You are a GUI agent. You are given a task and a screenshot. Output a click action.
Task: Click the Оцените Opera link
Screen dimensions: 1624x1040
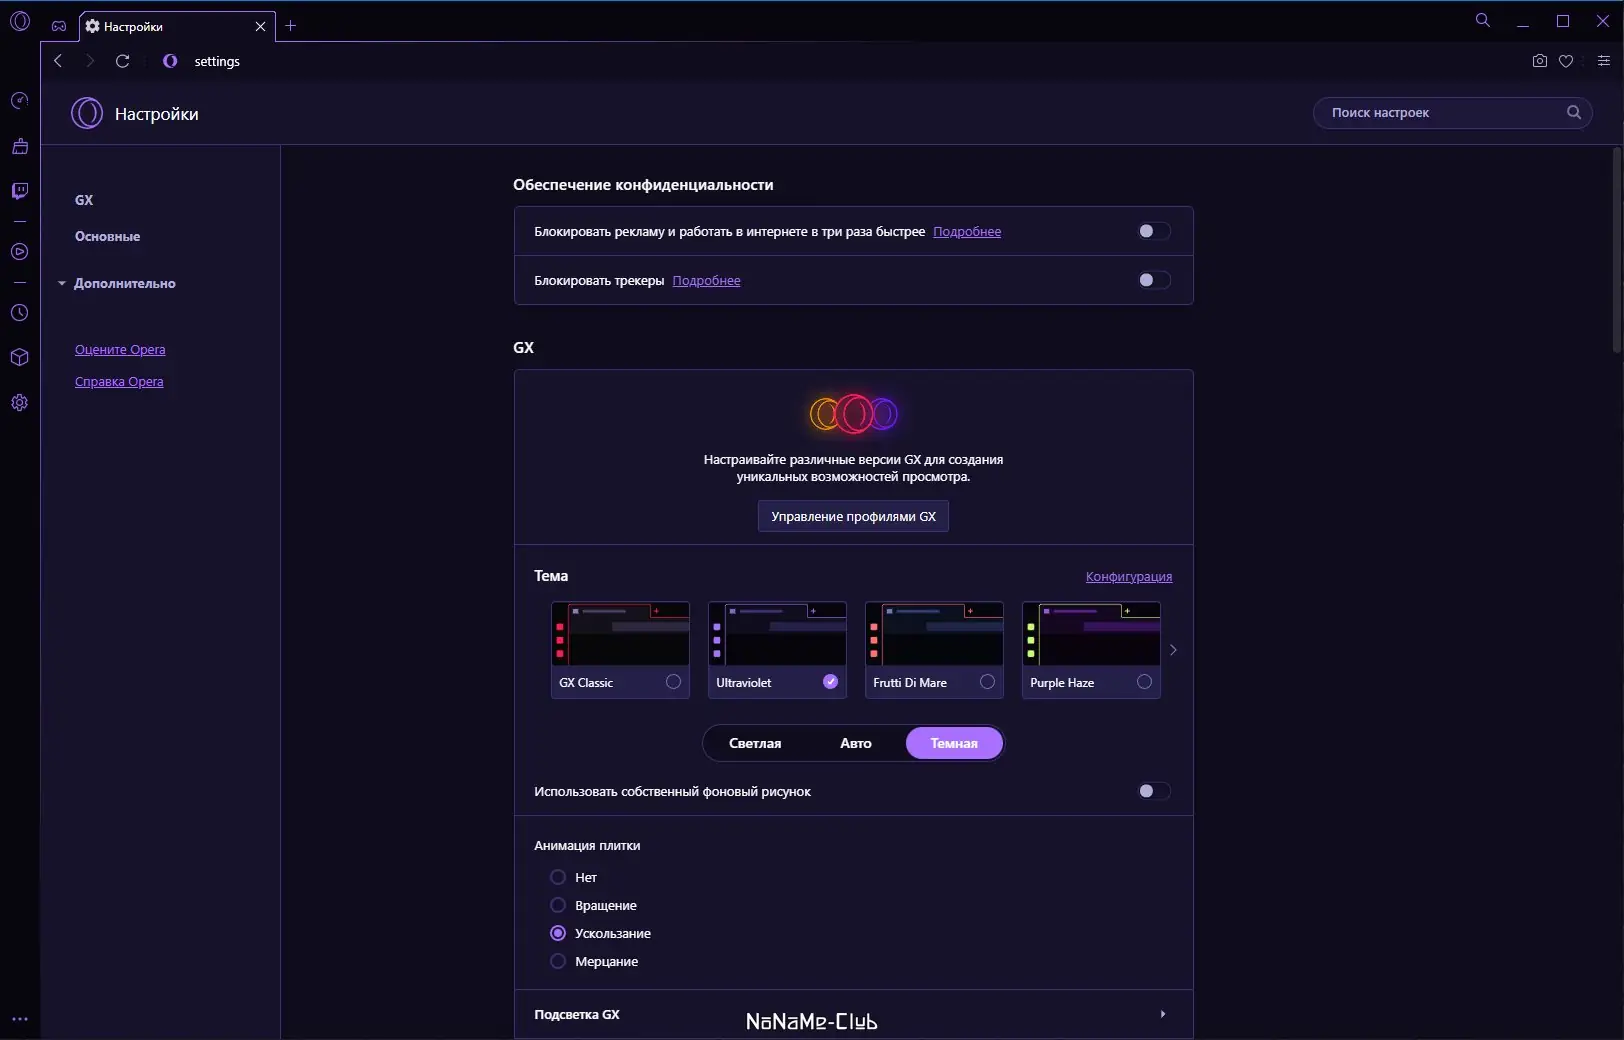pyautogui.click(x=120, y=349)
